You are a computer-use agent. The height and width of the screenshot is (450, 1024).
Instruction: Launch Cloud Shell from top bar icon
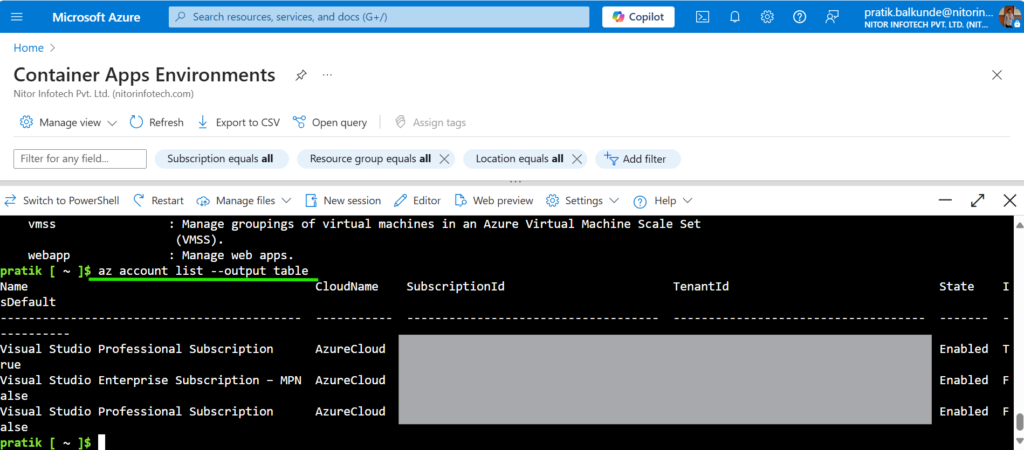pyautogui.click(x=703, y=17)
